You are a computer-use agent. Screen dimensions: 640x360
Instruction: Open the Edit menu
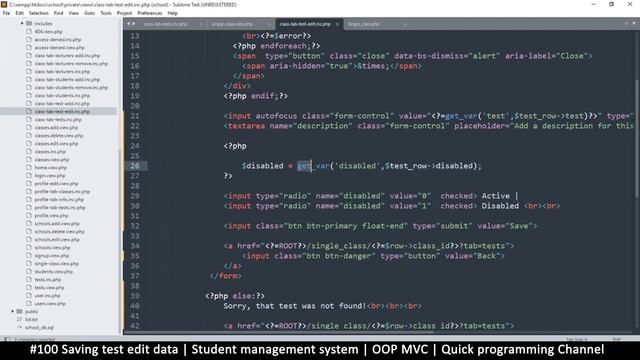pyautogui.click(x=19, y=13)
